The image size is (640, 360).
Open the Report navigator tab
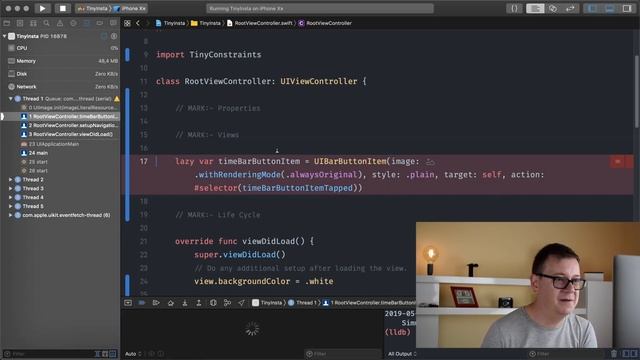(x=113, y=23)
